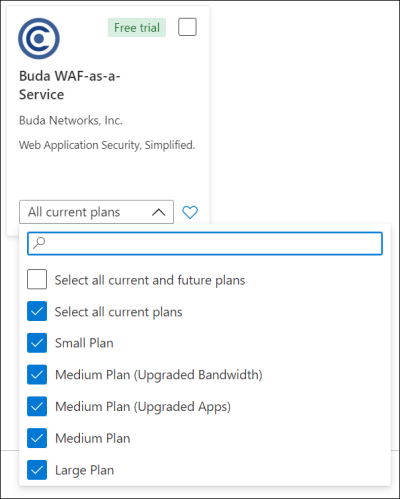Screen dimensions: 400x499
Task: Click the magnifier icon in plan search box
Action: click(39, 243)
